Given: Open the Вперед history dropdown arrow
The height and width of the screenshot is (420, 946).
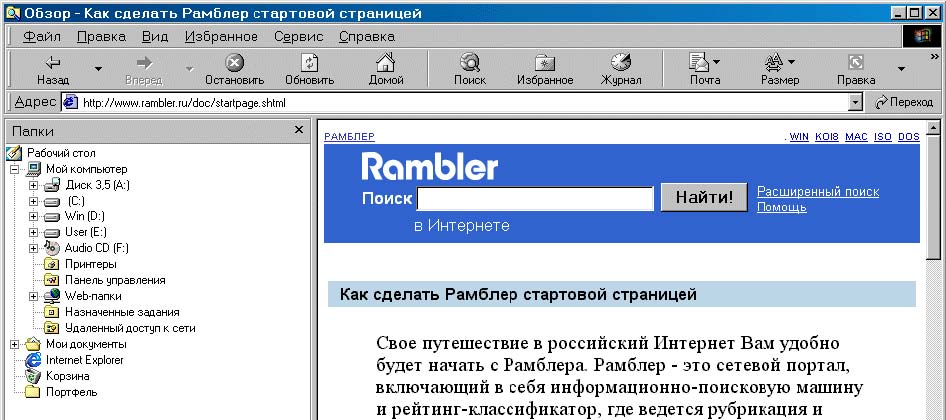Looking at the screenshot, I should (189, 69).
